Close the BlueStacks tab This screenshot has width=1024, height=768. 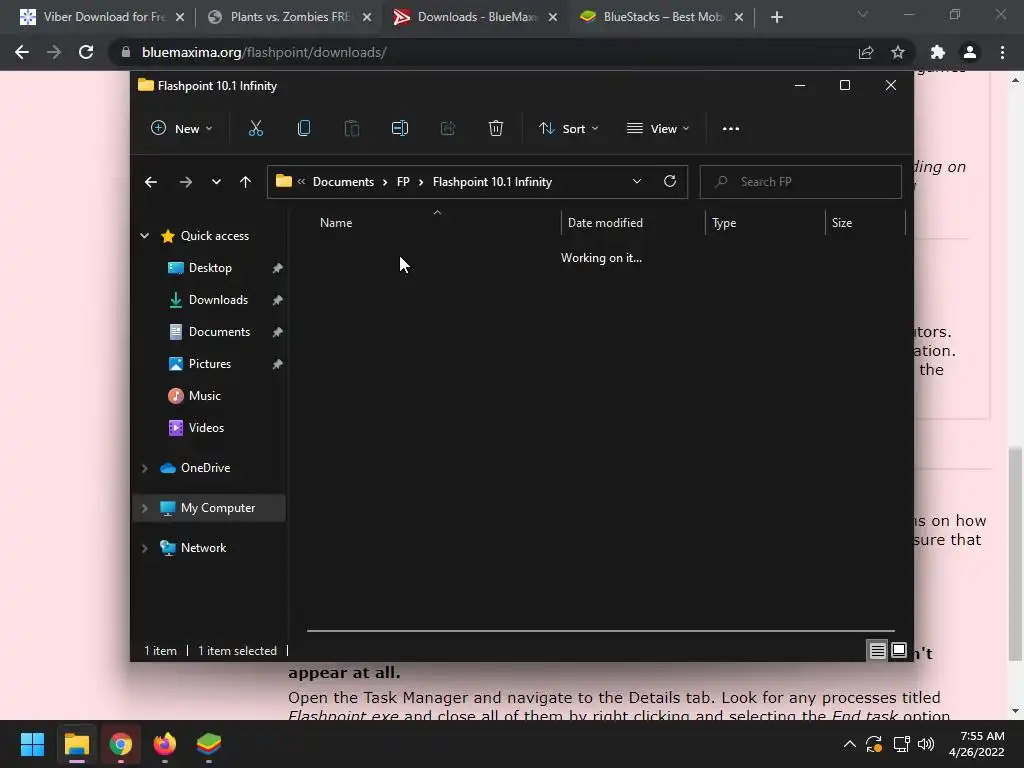pos(739,17)
